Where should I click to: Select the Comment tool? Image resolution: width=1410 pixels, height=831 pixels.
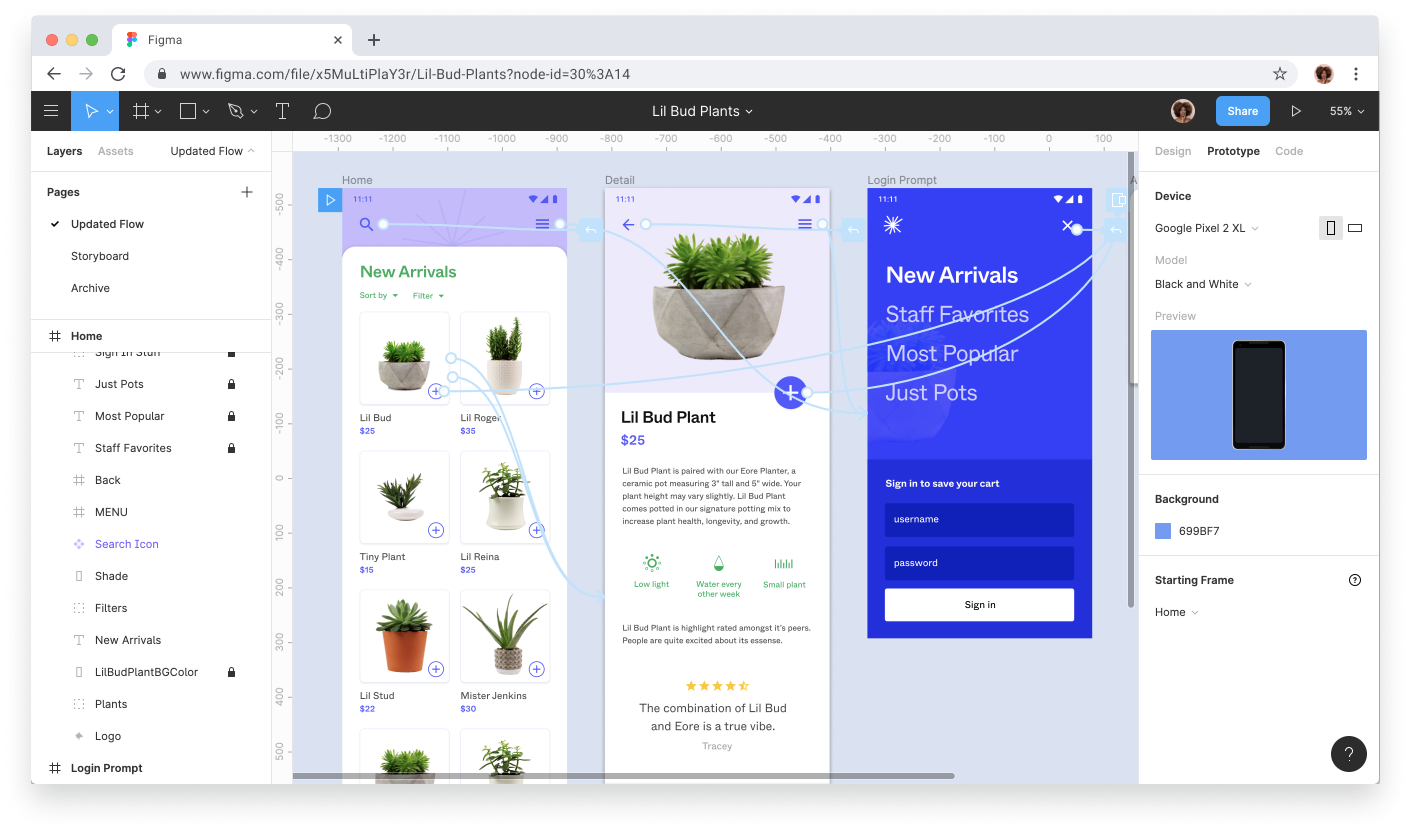pos(322,111)
